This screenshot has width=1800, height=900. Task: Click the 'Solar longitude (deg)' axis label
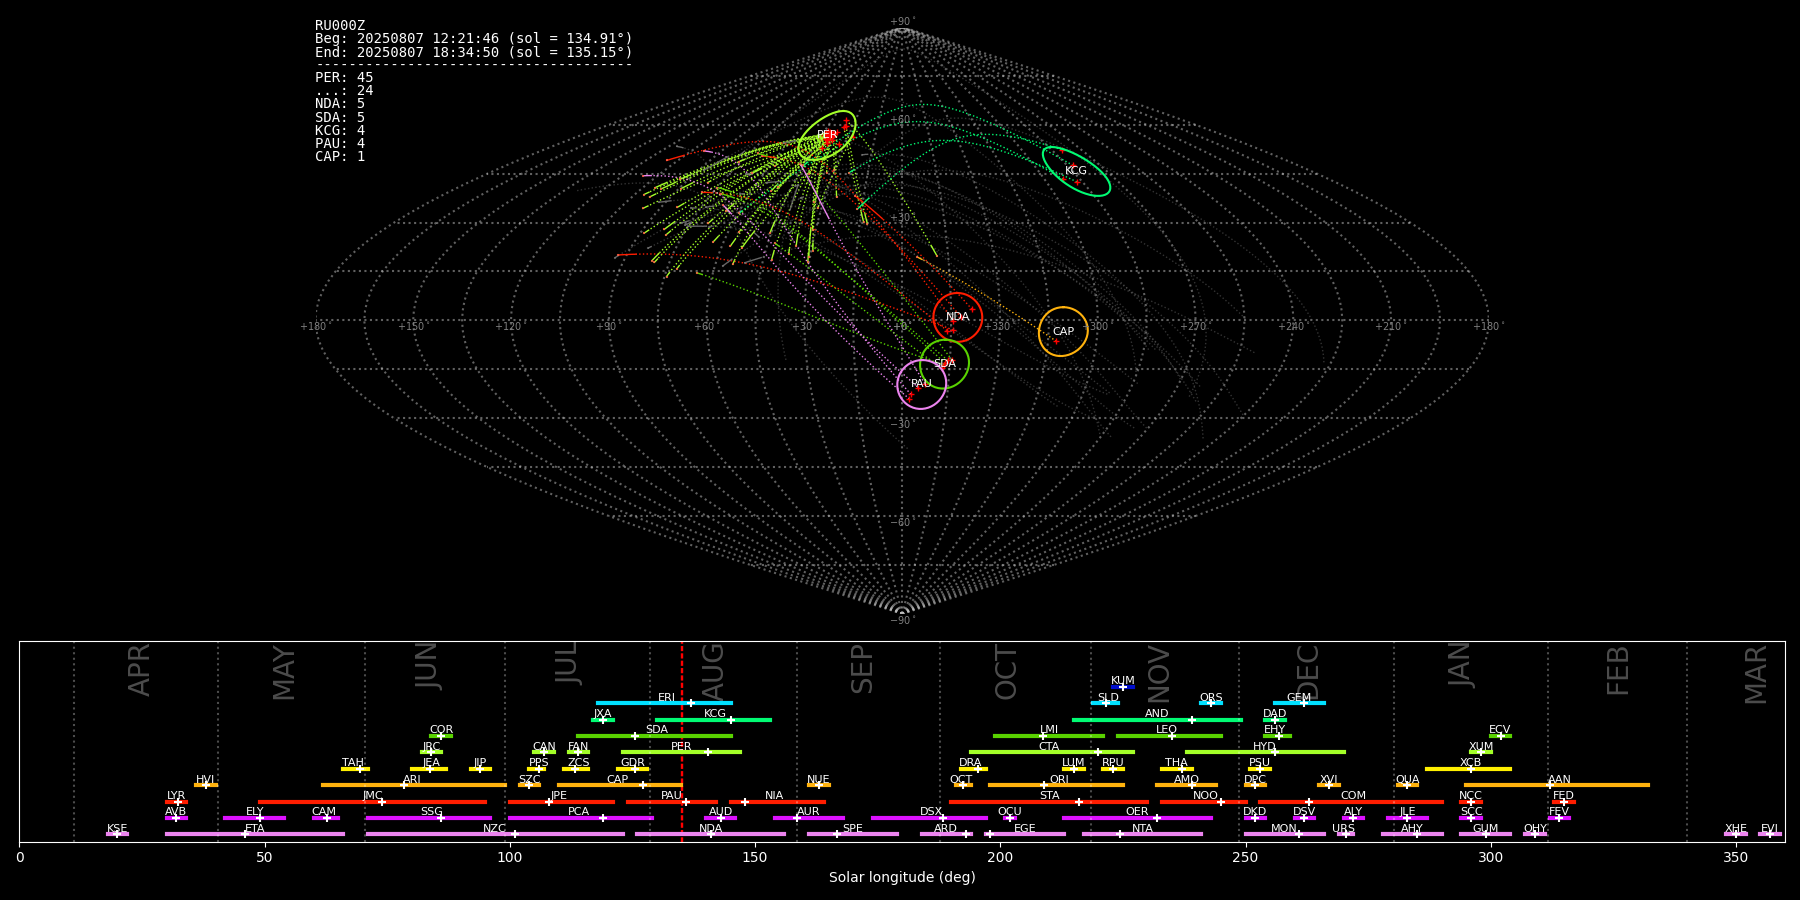(x=902, y=877)
